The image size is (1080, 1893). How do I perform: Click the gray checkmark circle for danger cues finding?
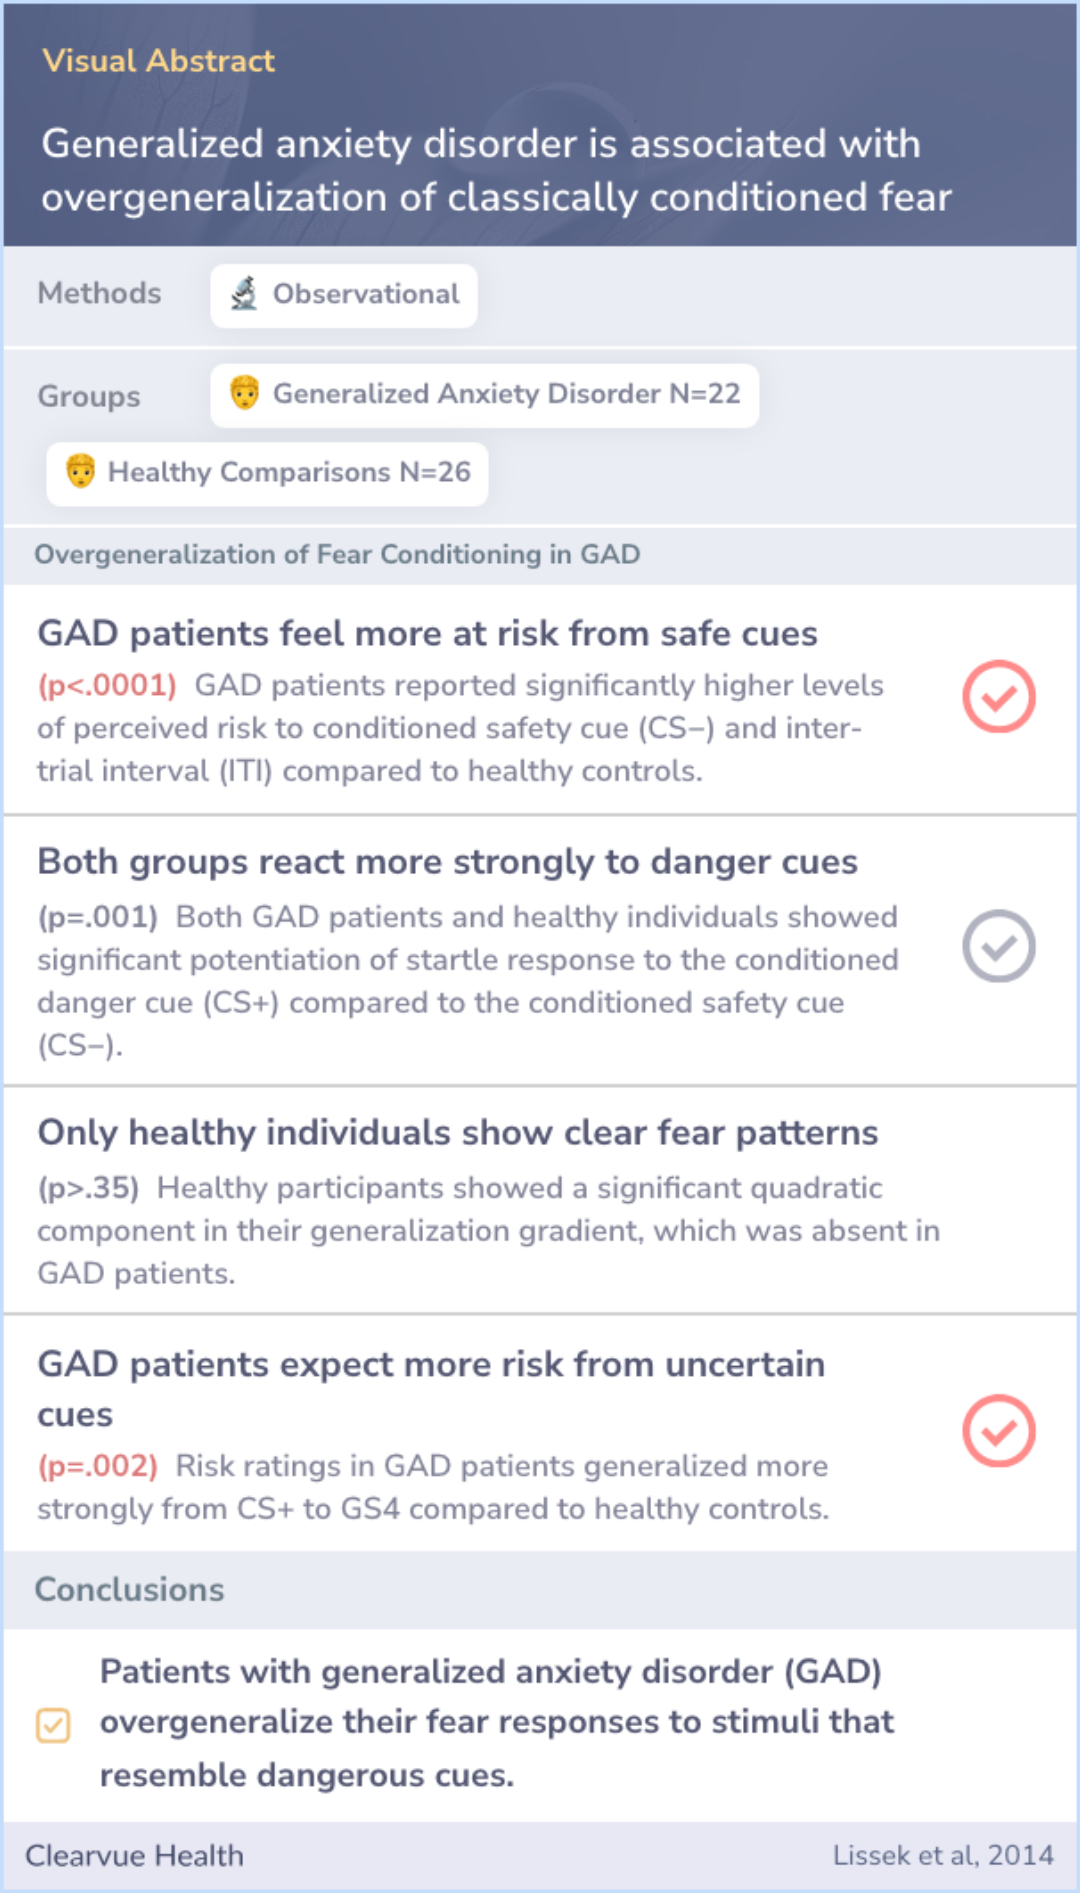998,946
